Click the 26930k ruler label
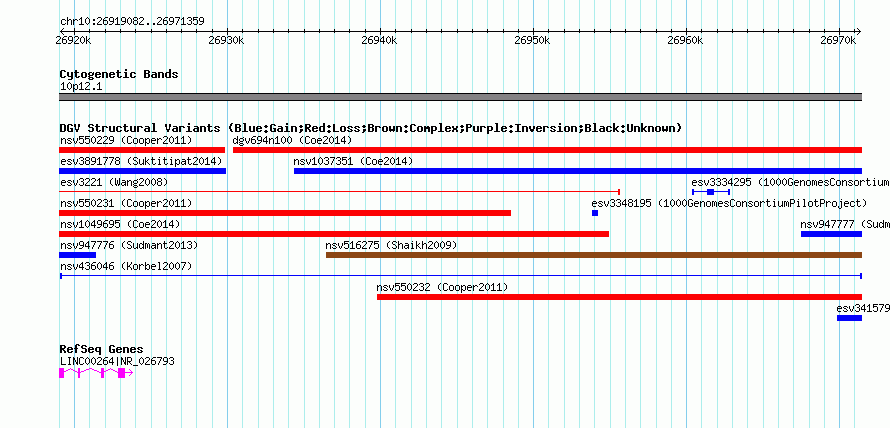Viewport: 890px width, 428px height. [x=226, y=40]
